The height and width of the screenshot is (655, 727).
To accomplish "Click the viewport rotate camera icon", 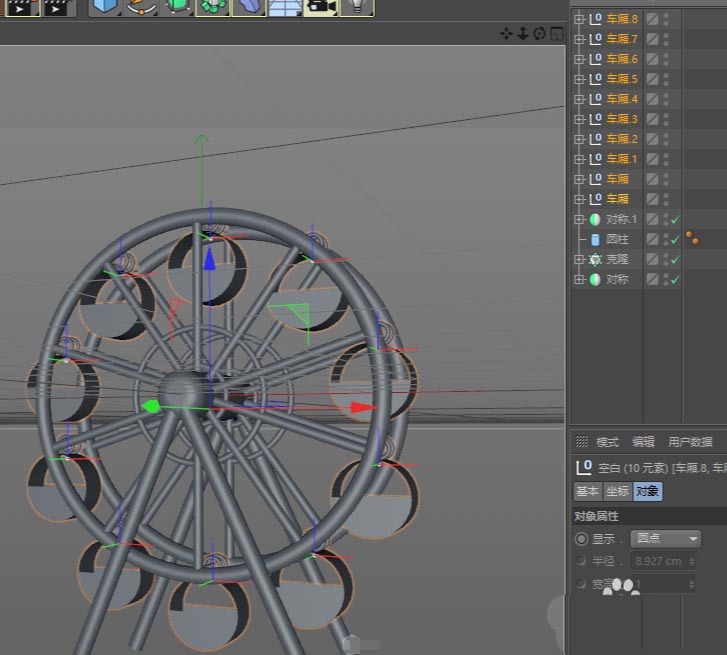I will [x=539, y=34].
